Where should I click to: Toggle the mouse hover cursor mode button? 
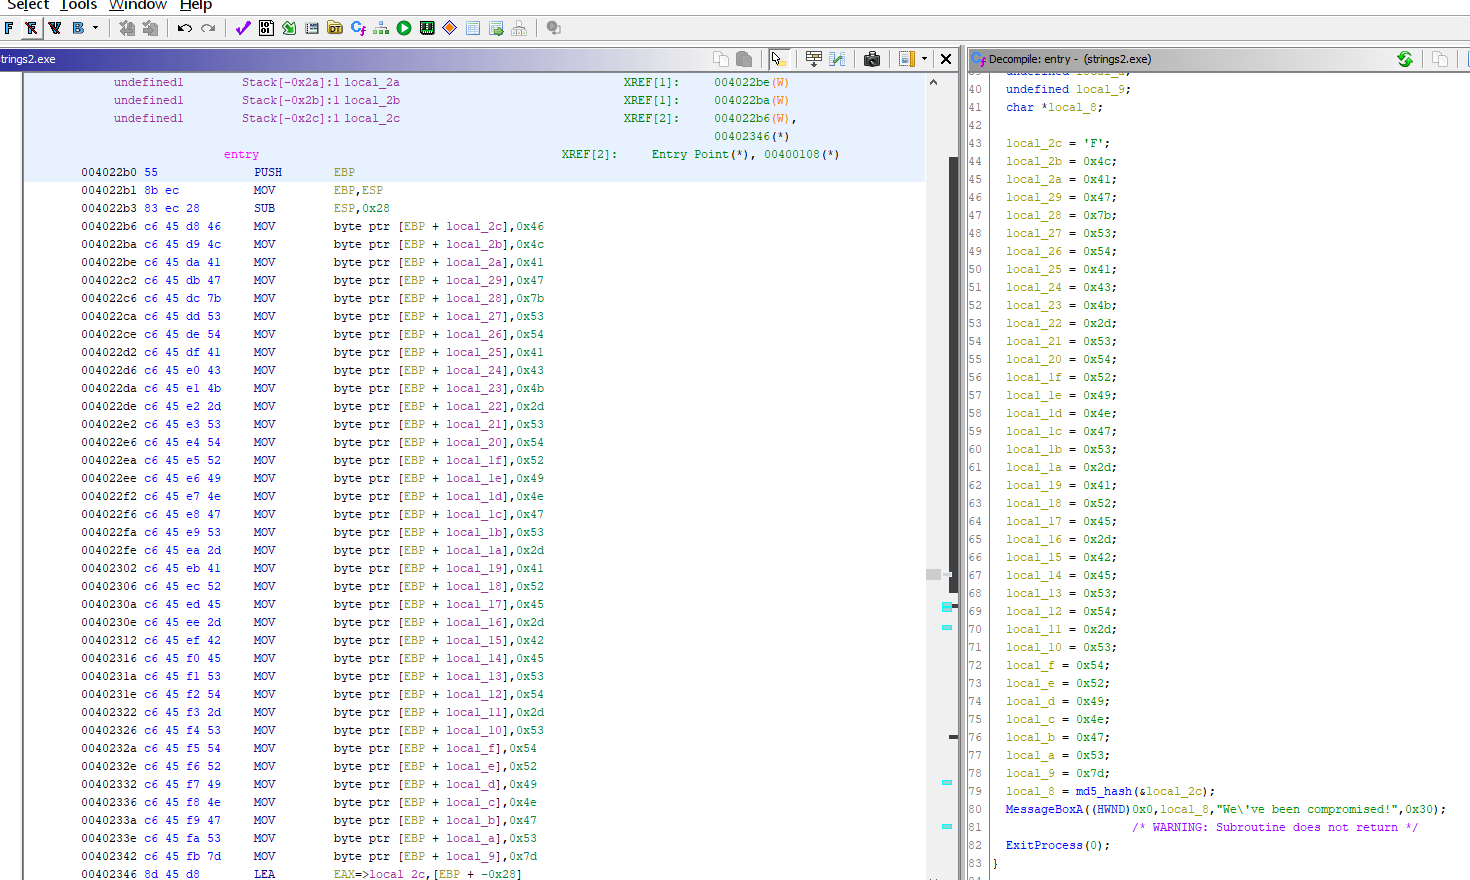pyautogui.click(x=779, y=59)
